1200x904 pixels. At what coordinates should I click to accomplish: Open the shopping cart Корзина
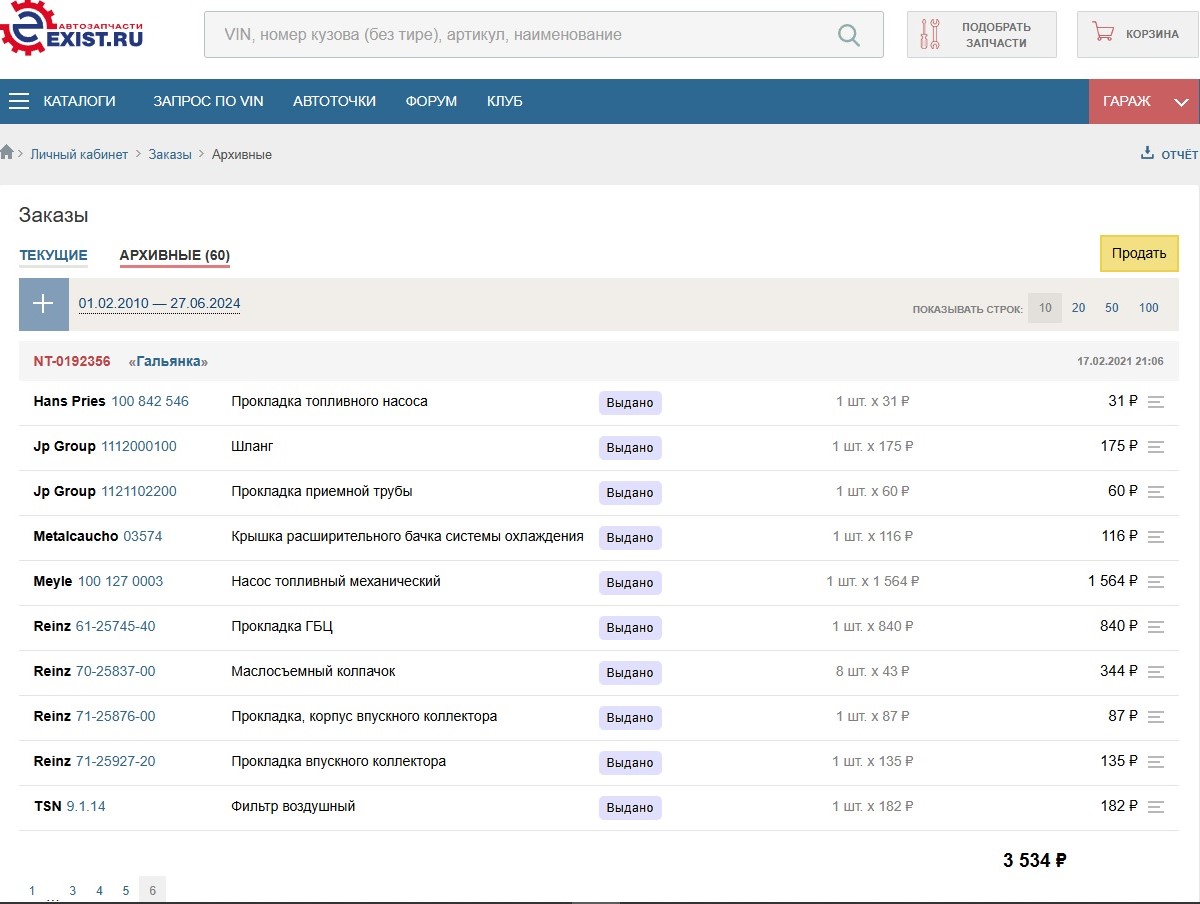pyautogui.click(x=1137, y=34)
